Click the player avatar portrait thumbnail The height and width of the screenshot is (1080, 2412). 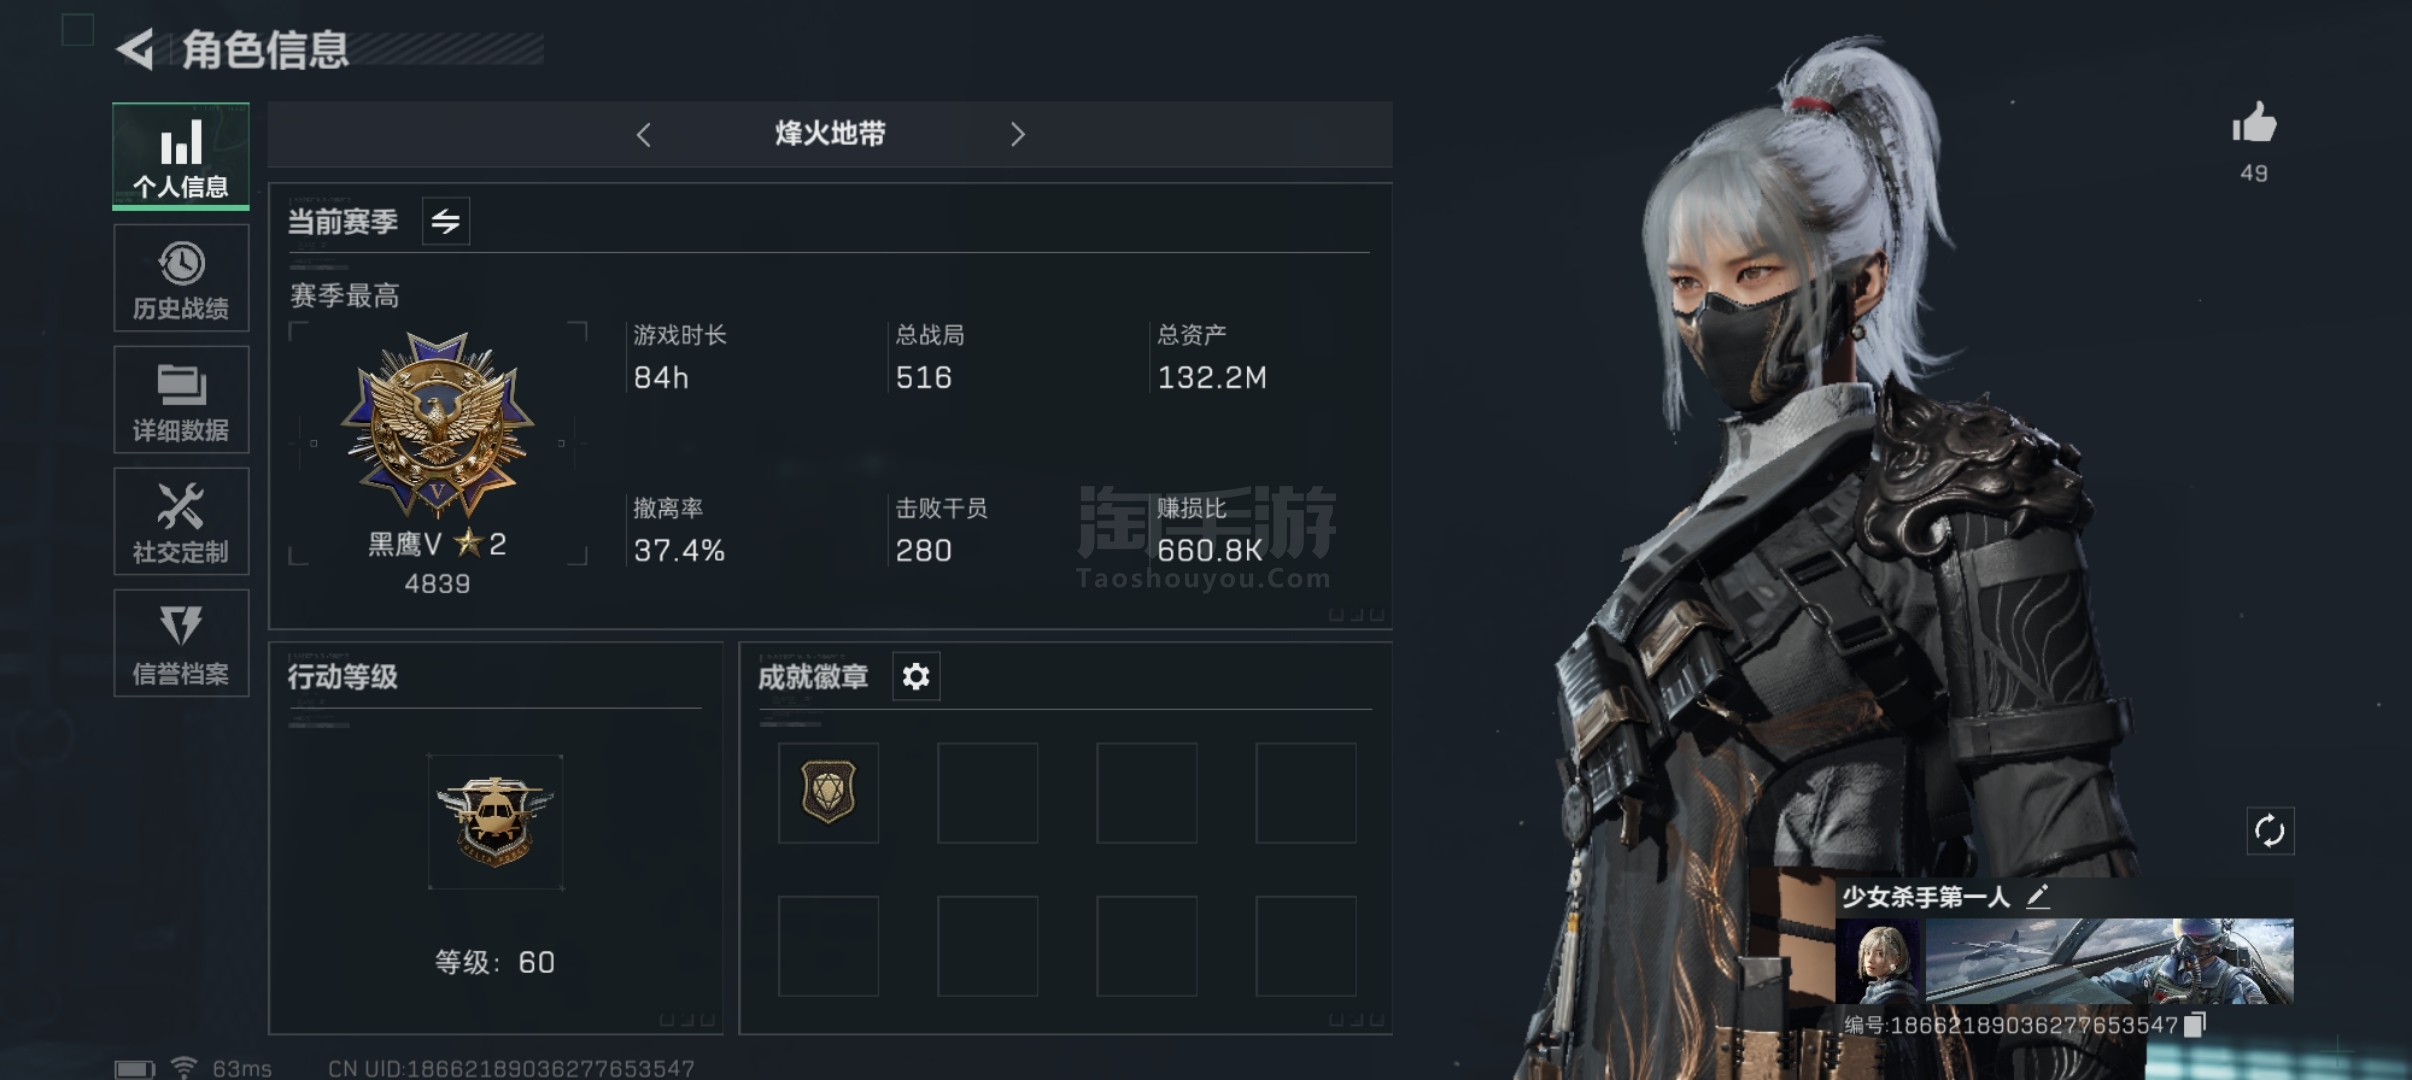(x=1878, y=961)
